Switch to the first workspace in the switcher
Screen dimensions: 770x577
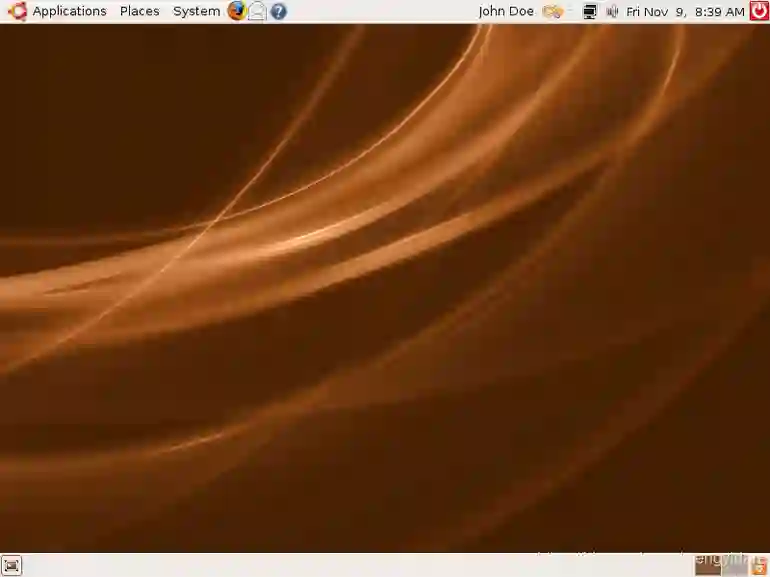tap(708, 565)
